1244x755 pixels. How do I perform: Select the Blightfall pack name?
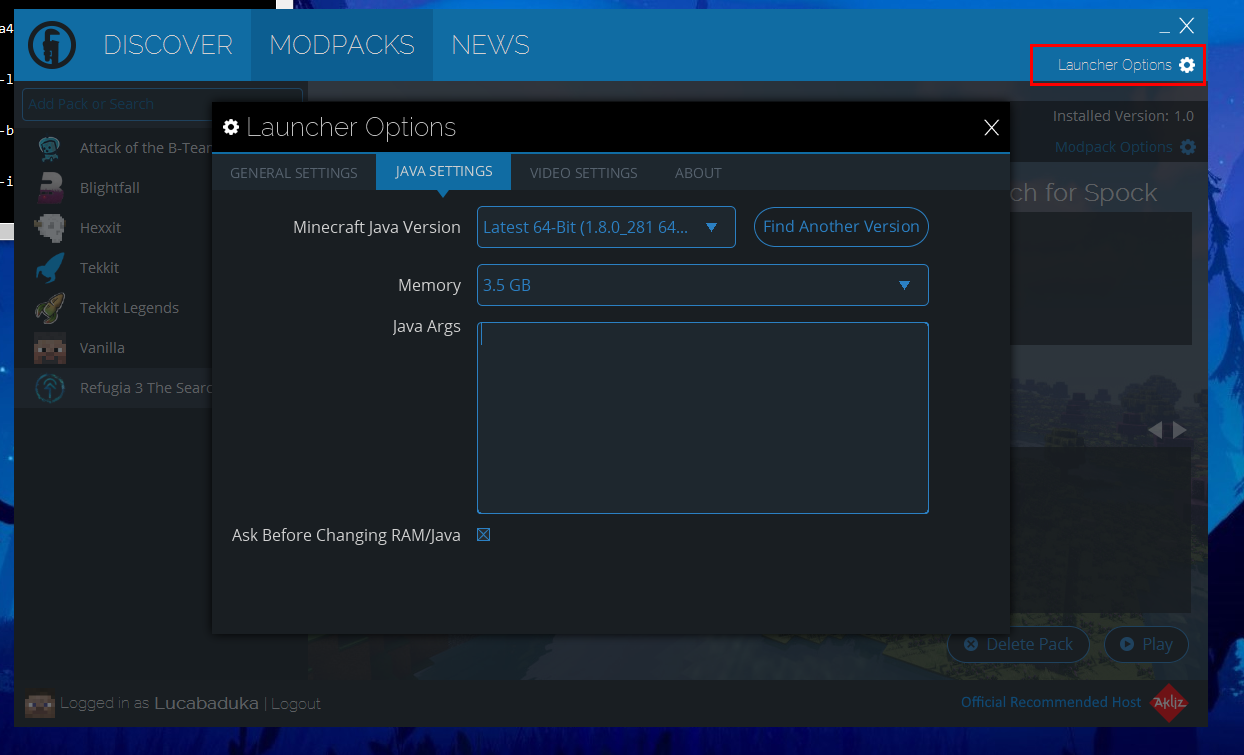pyautogui.click(x=110, y=188)
